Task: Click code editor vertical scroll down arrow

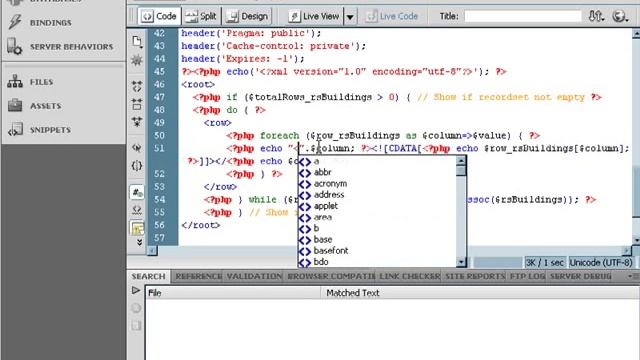Action: [x=636, y=240]
